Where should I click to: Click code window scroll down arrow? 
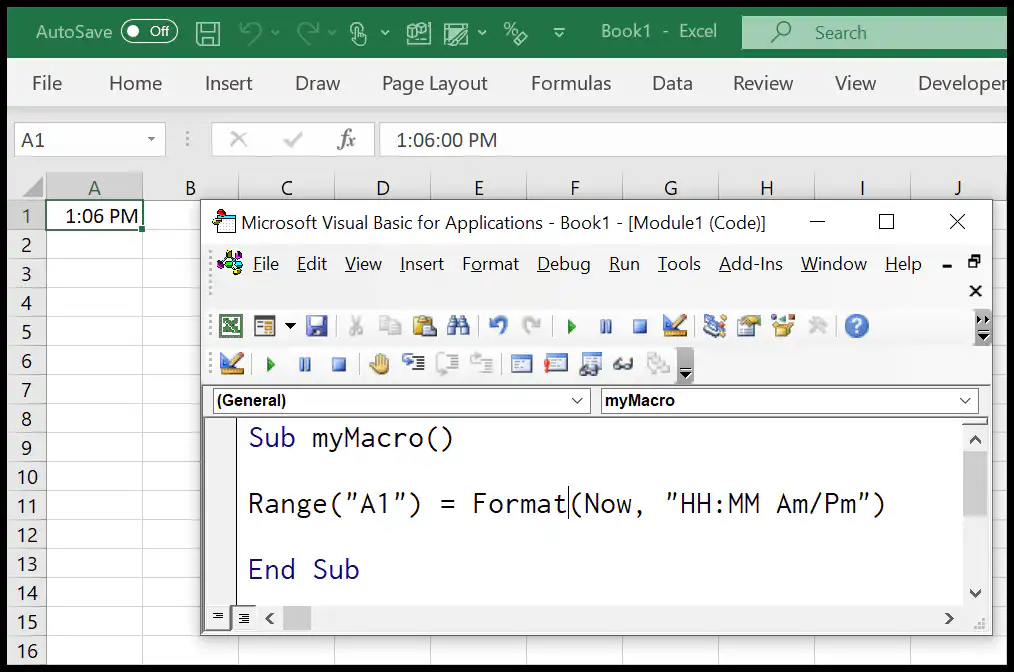[x=975, y=593]
